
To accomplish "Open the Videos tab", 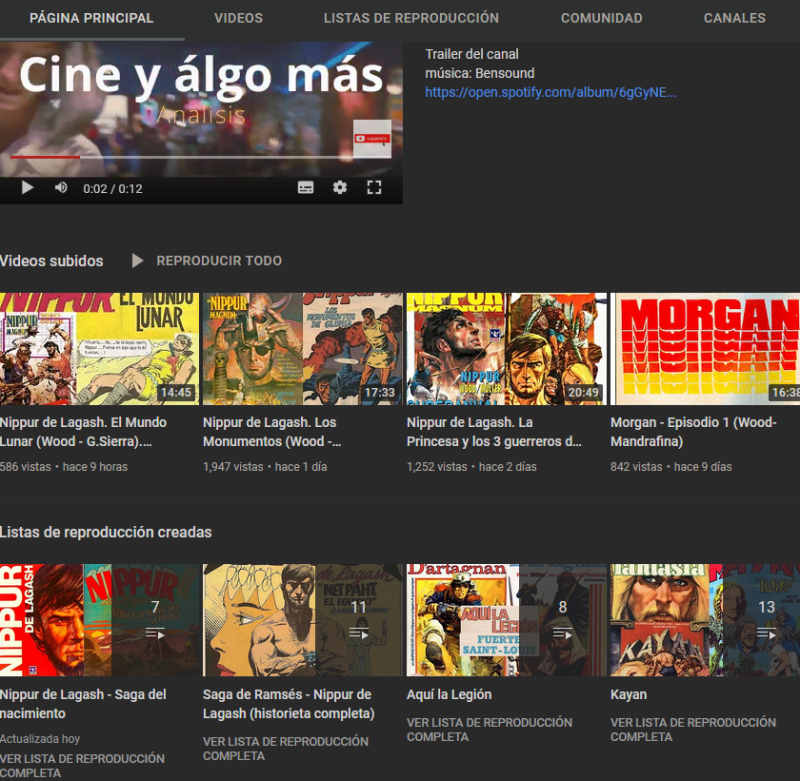I will coord(238,18).
